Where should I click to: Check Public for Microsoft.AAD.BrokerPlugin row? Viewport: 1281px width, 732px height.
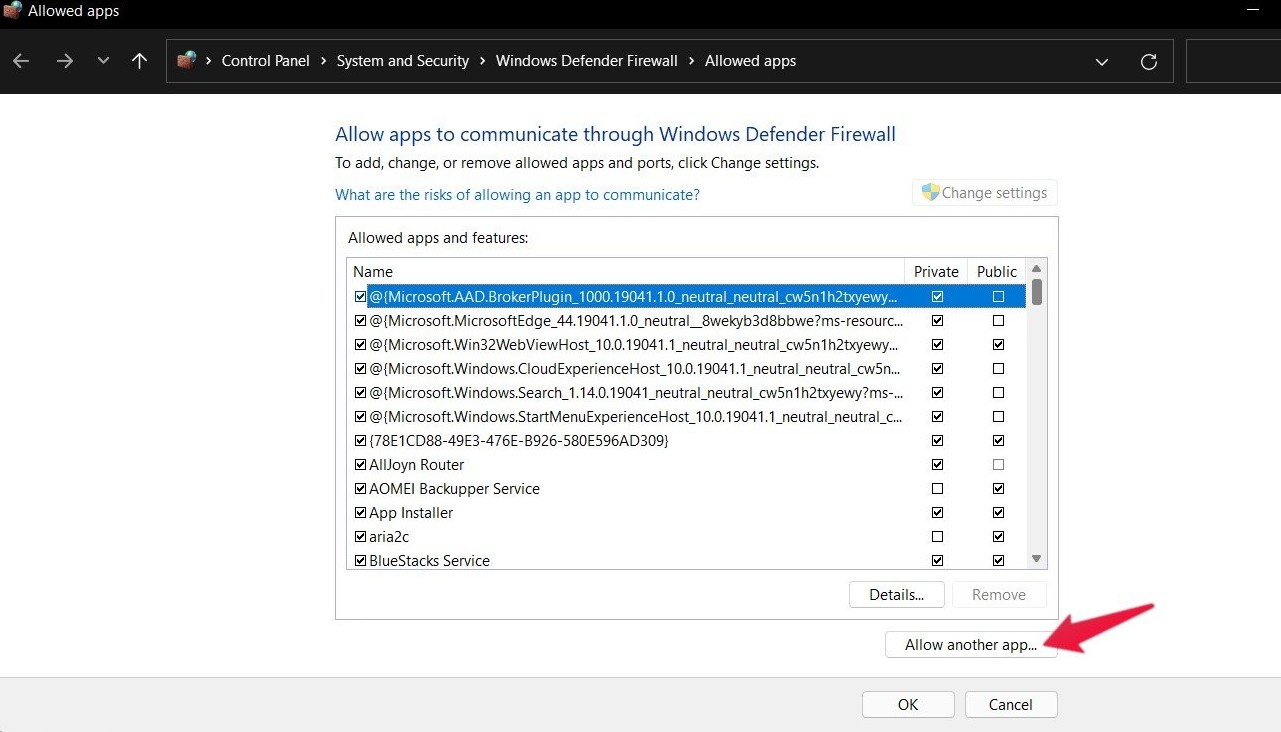pos(998,297)
